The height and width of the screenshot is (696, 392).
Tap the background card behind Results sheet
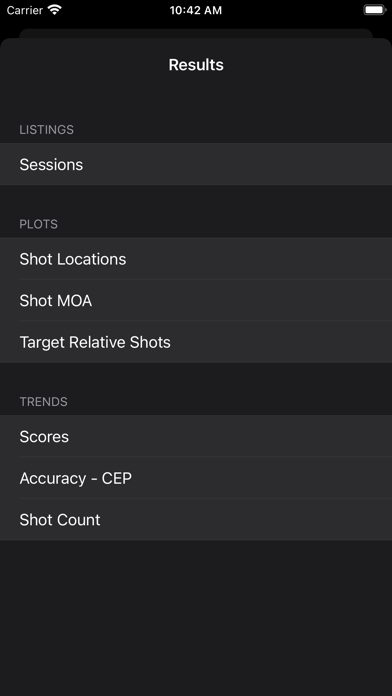click(x=196, y=33)
